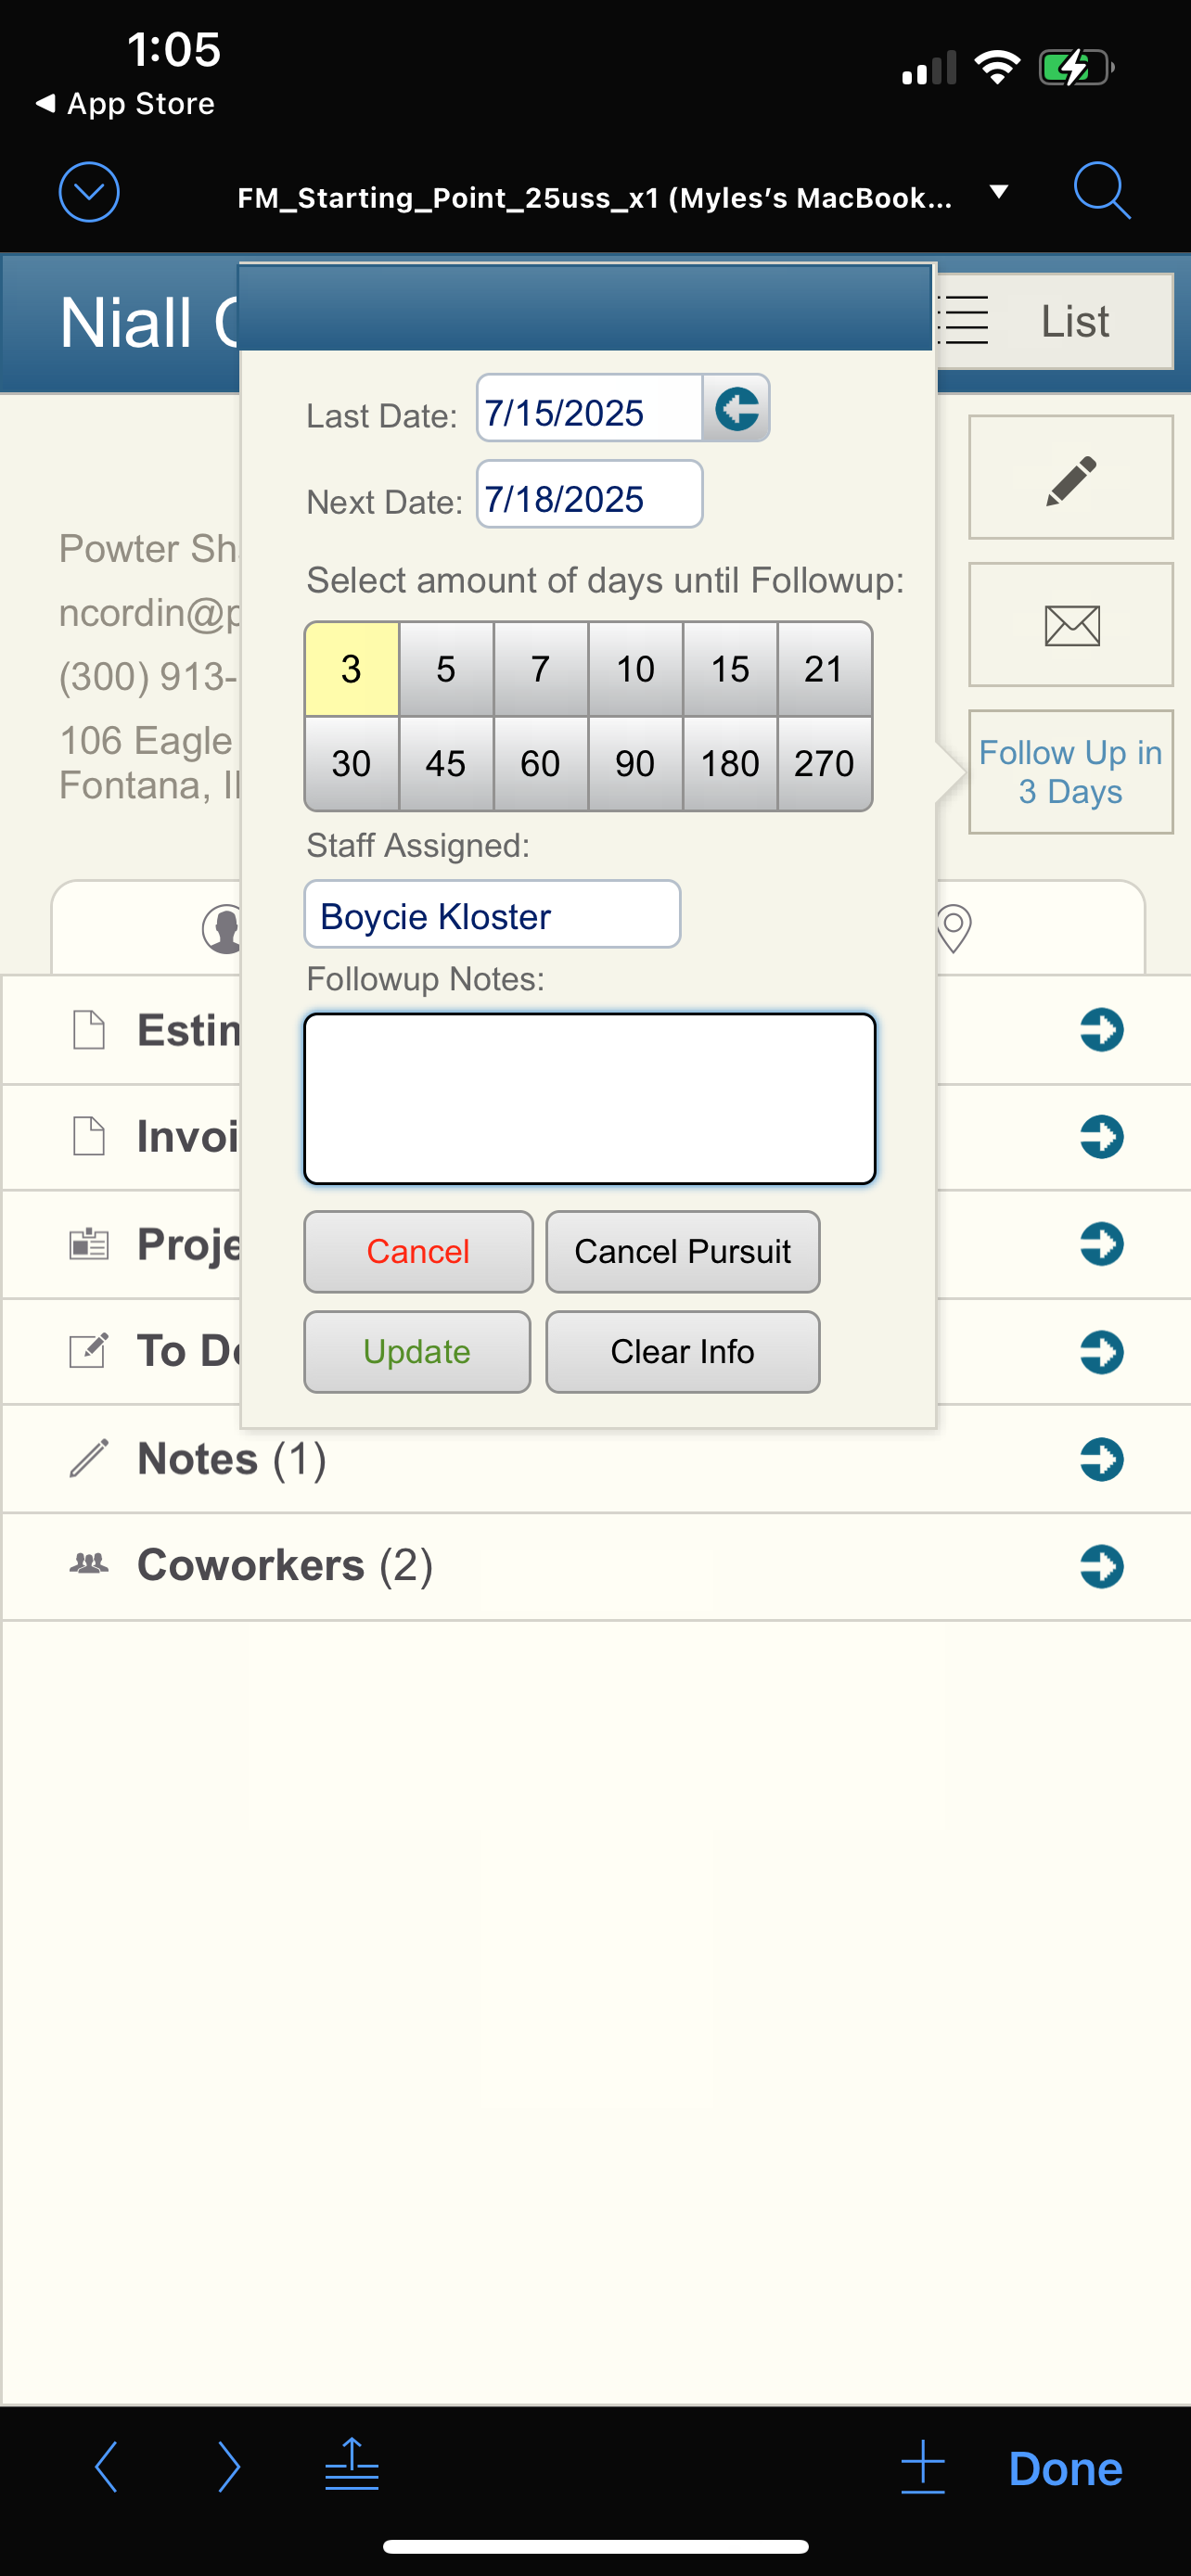Click the Cancel Pursuit button
Viewport: 1191px width, 2576px height.
click(x=683, y=1251)
